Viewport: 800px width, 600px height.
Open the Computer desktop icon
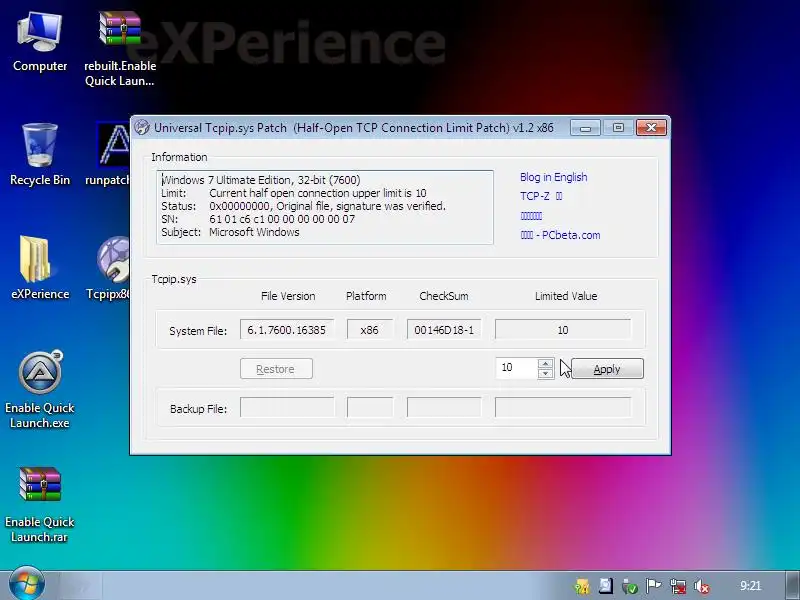(40, 42)
